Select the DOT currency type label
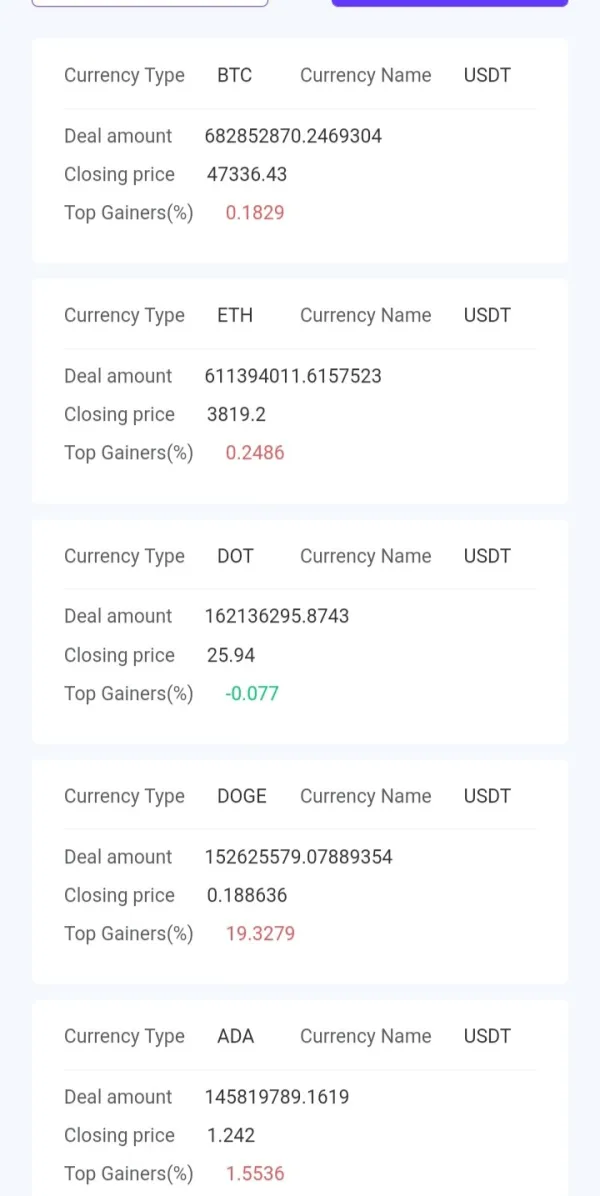This screenshot has height=1196, width=600. tap(235, 556)
